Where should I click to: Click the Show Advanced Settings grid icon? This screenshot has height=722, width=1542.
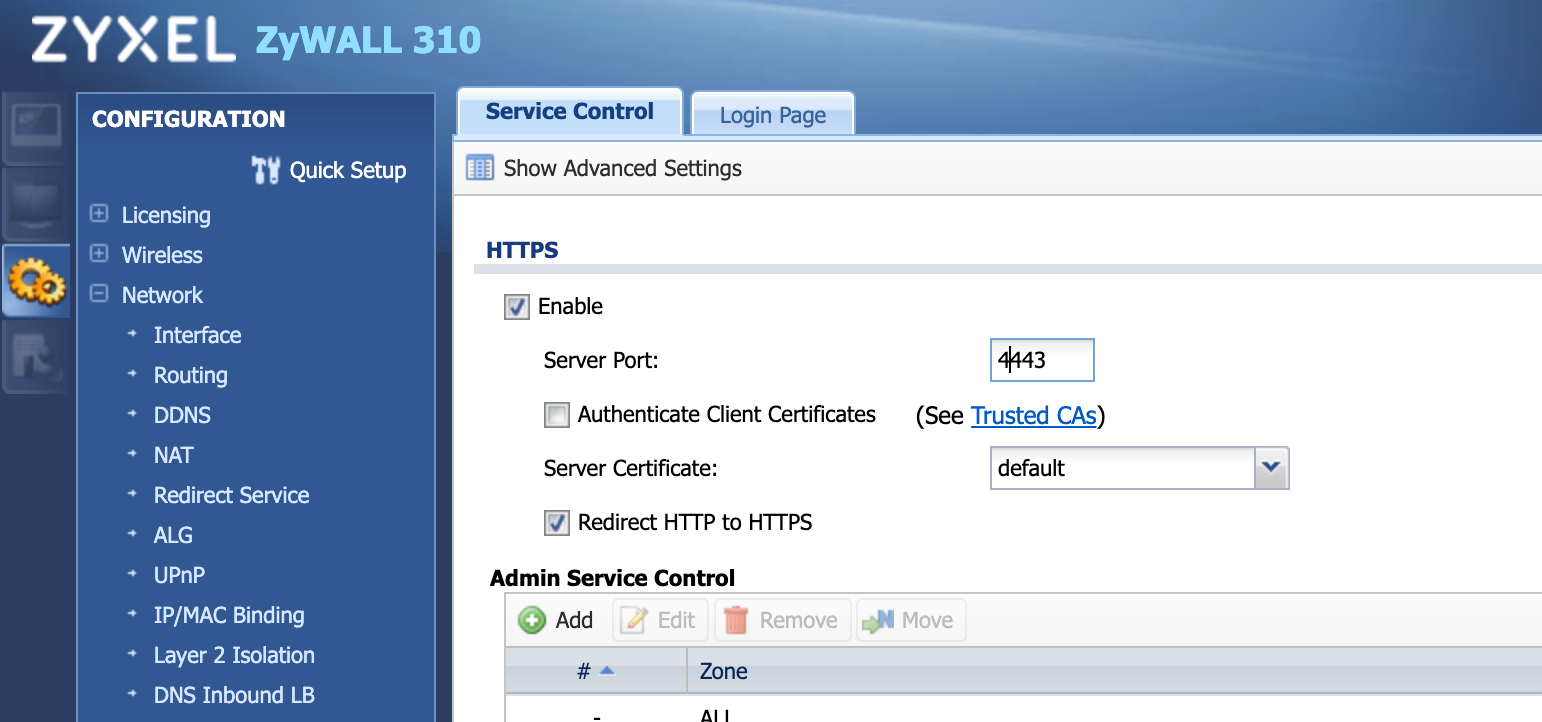[480, 168]
